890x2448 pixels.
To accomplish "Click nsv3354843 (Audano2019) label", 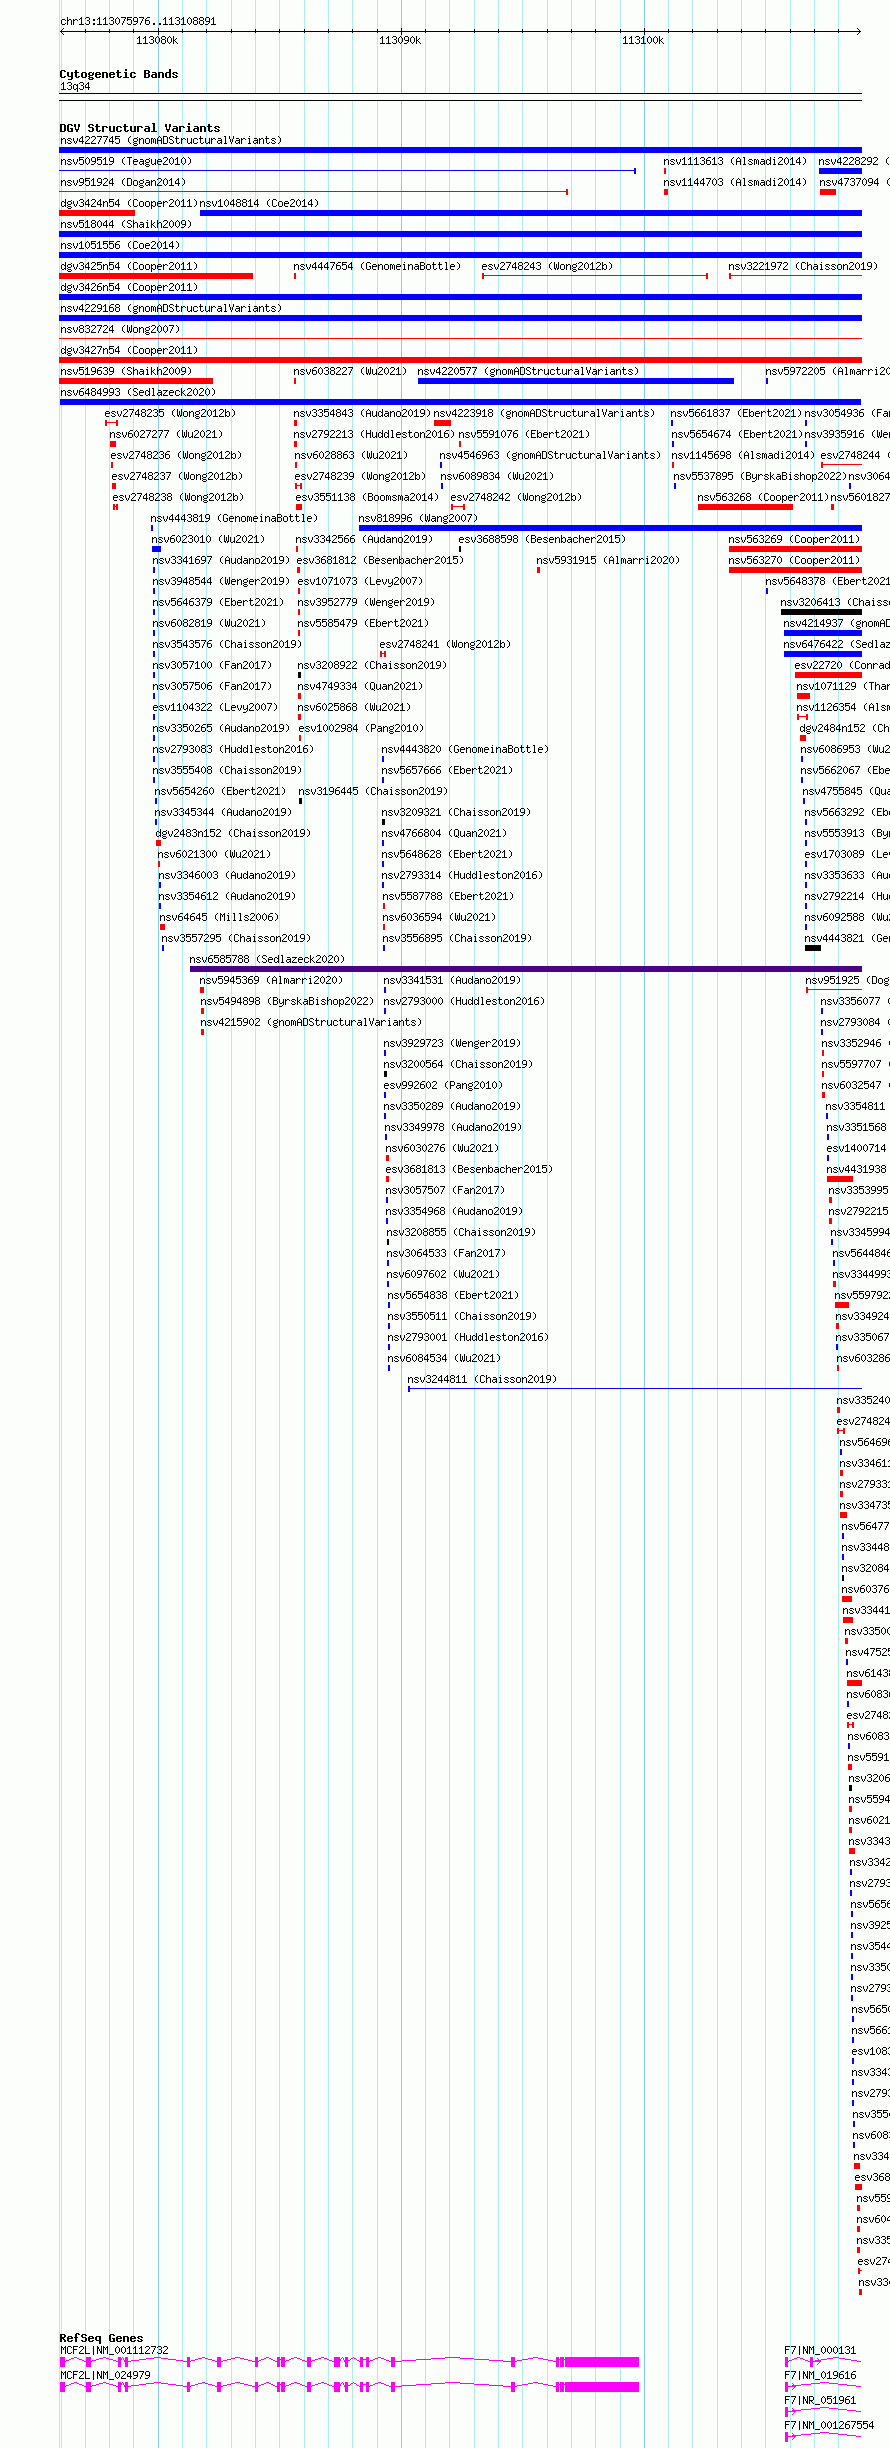I will tap(362, 413).
